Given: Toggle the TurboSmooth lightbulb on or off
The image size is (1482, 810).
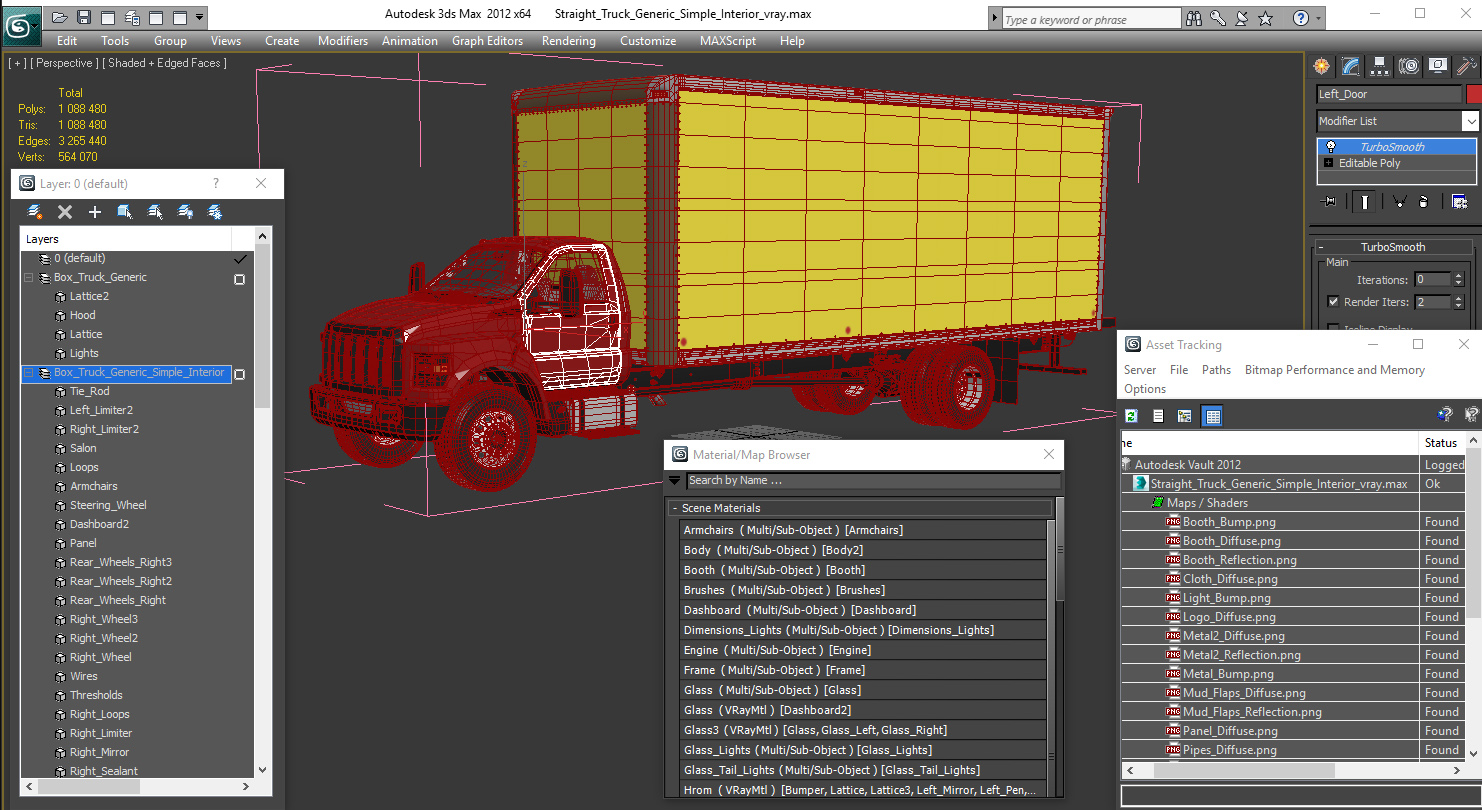Looking at the screenshot, I should pos(1331,147).
